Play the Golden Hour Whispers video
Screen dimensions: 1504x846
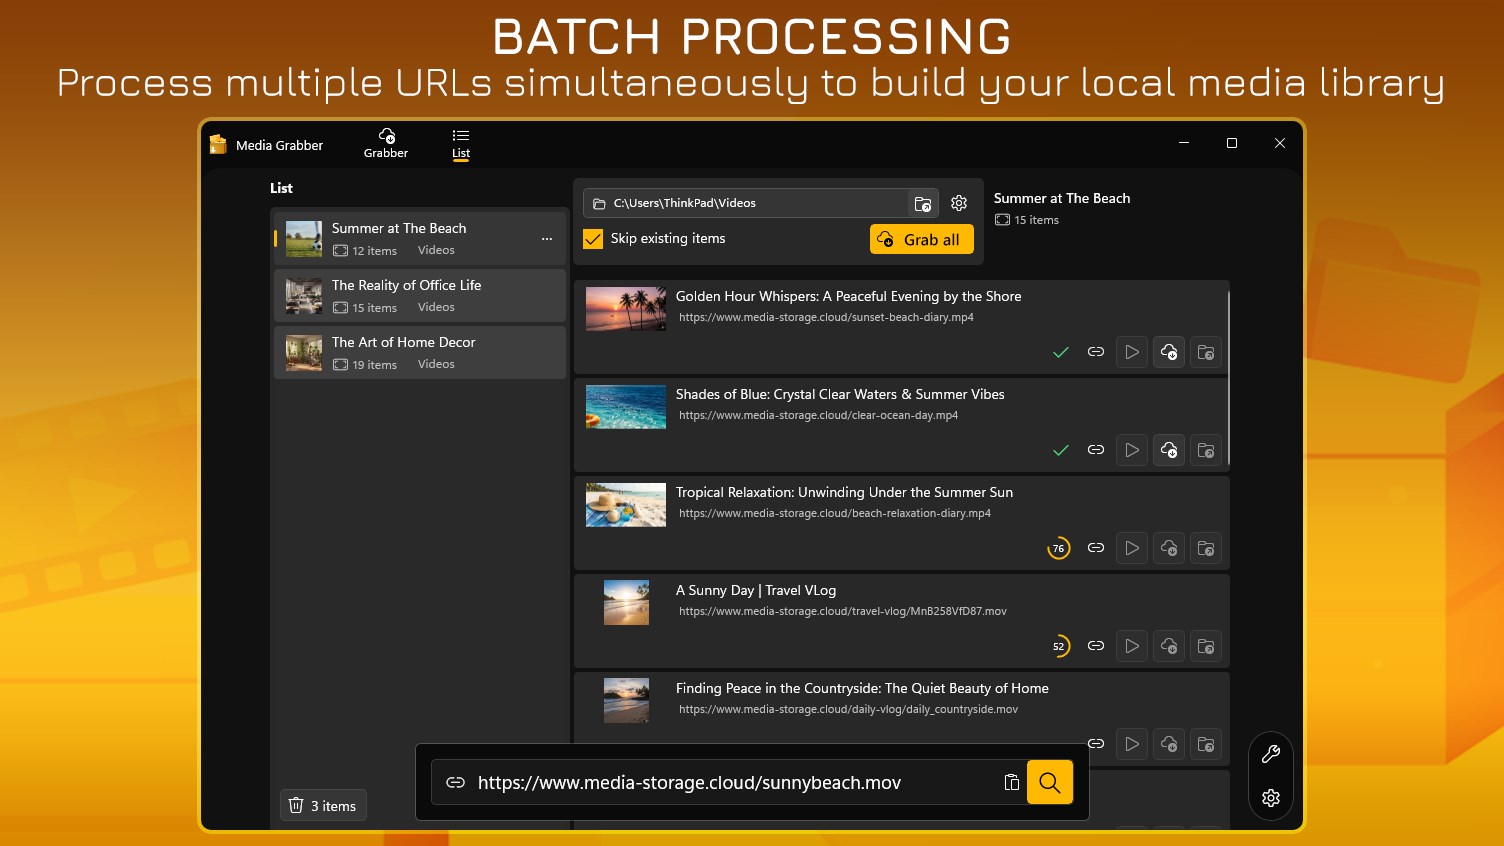pyautogui.click(x=1132, y=352)
